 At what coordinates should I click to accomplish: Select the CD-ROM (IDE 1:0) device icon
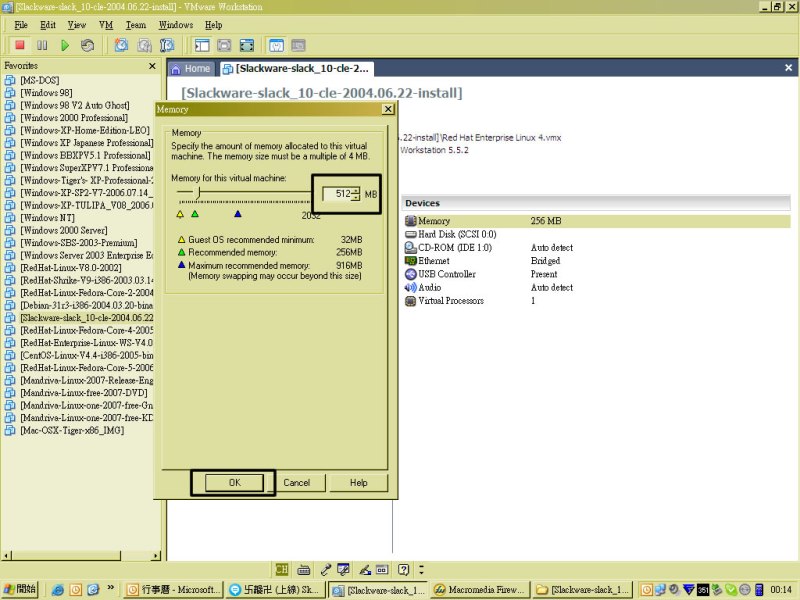tap(411, 247)
